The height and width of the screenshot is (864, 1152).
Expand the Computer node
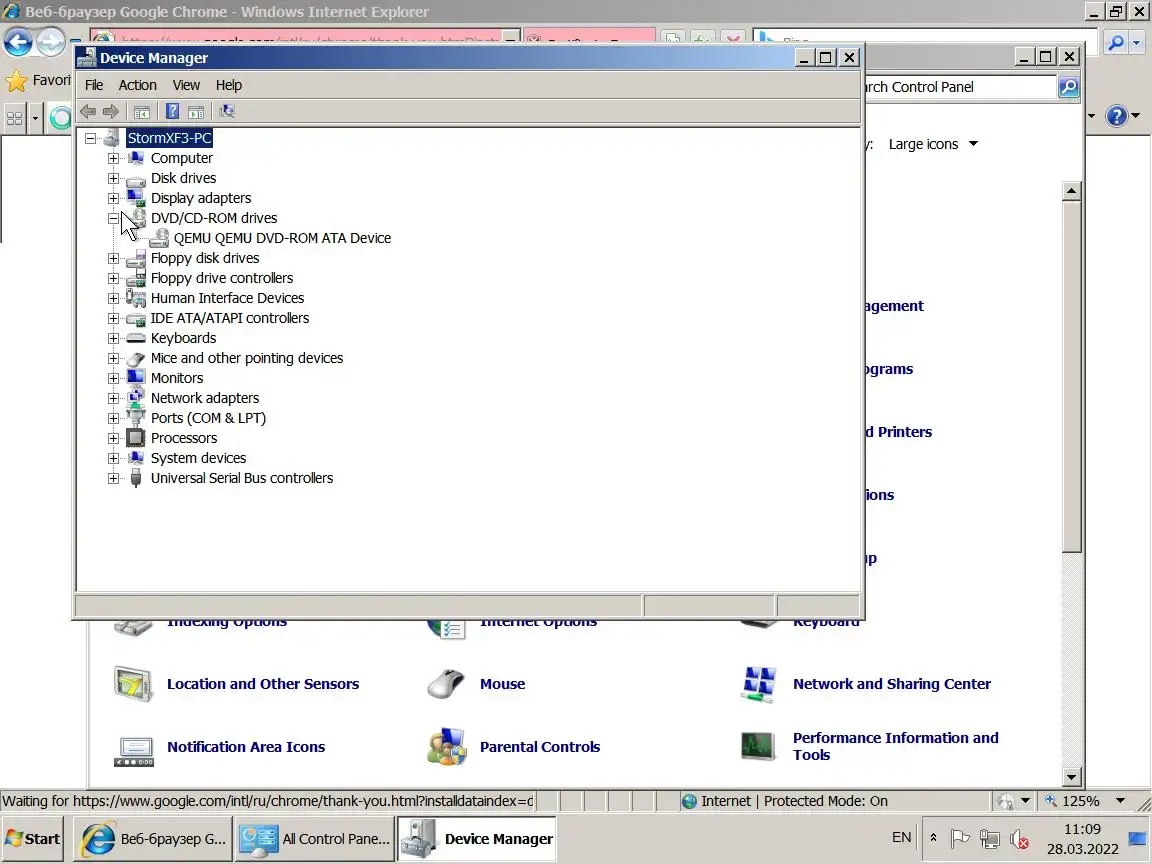(113, 158)
